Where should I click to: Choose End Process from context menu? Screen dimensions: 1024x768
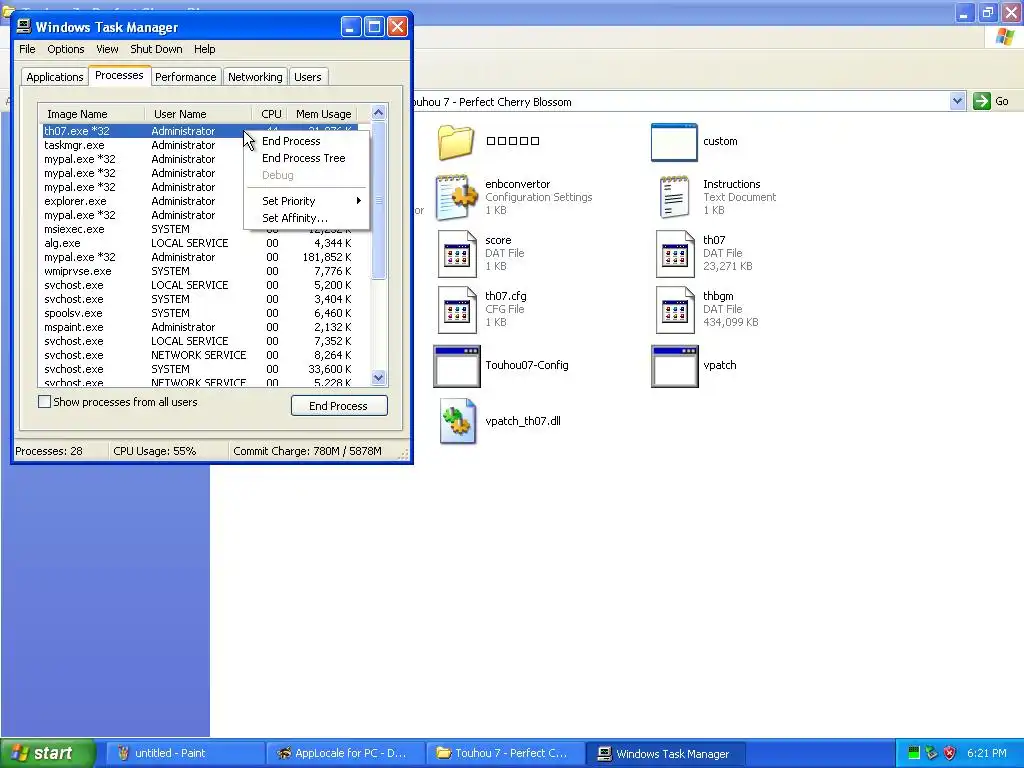click(306, 141)
